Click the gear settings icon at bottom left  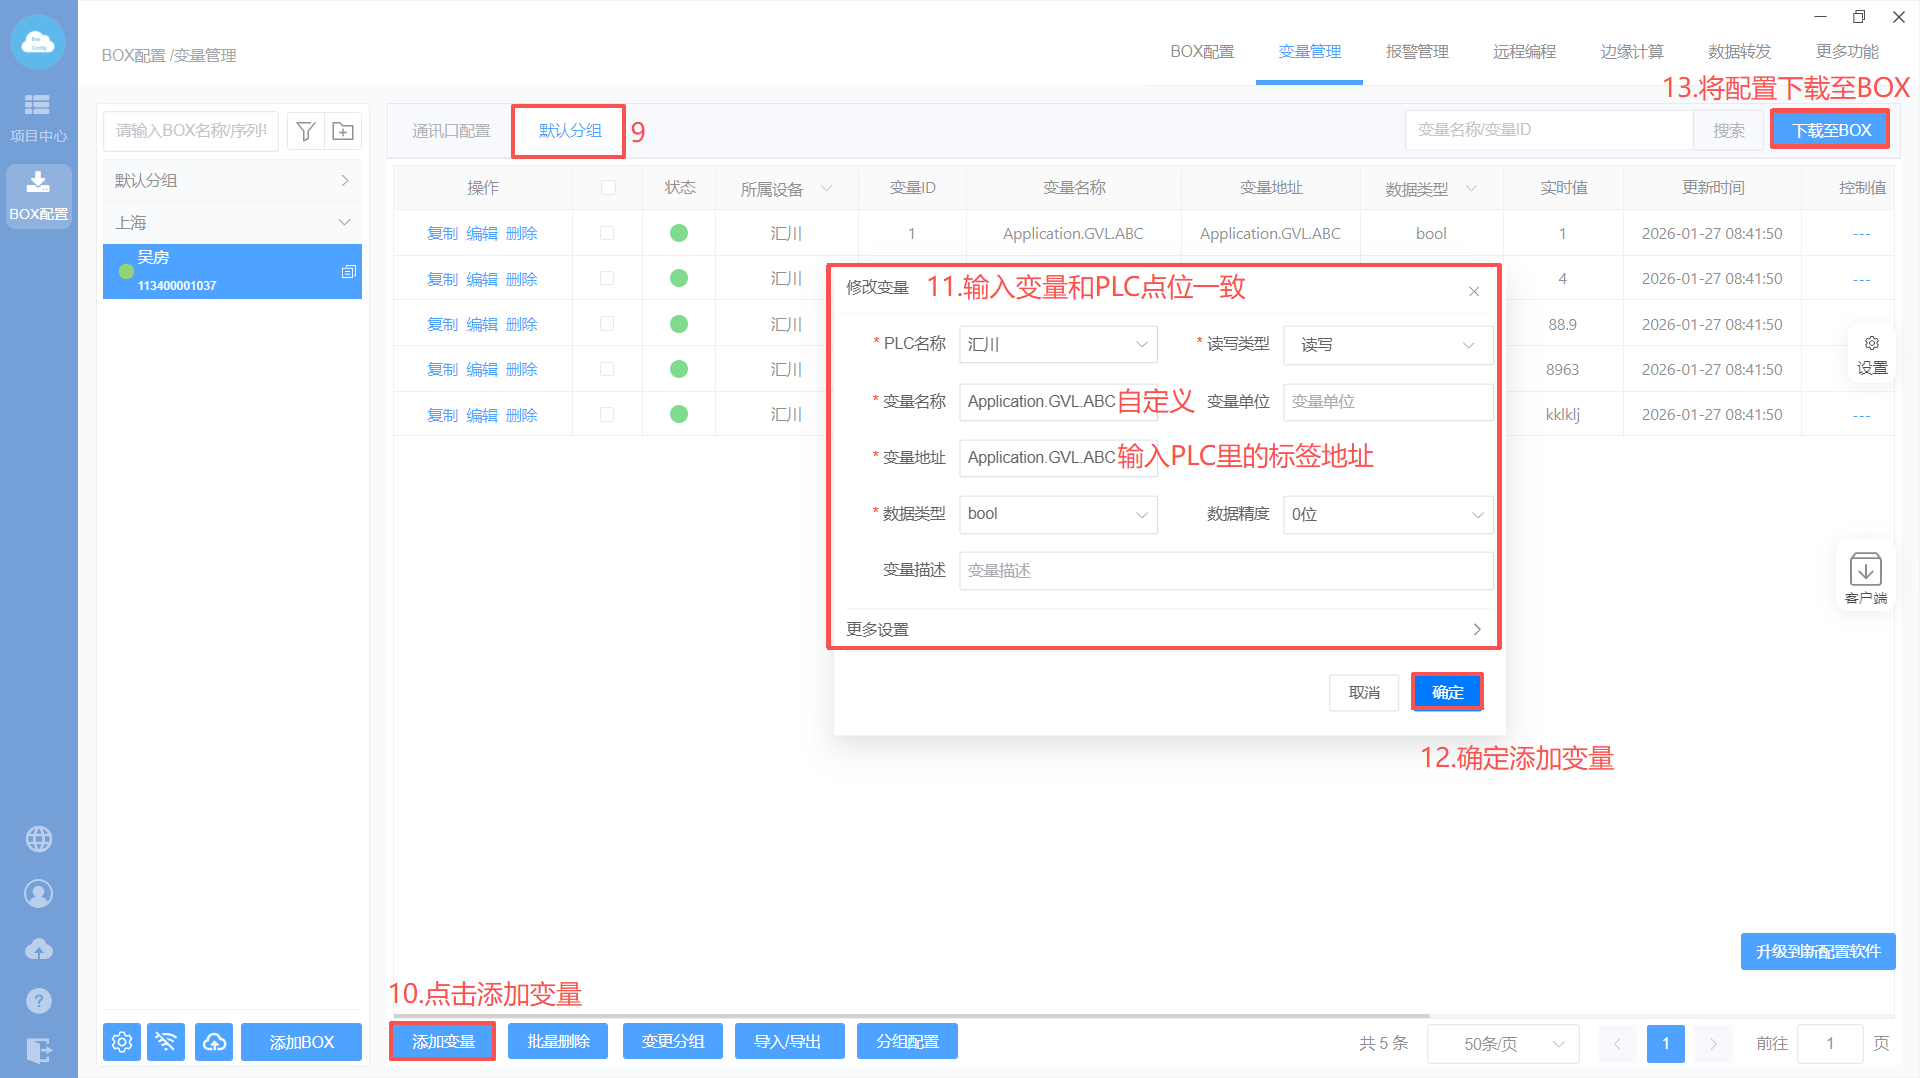(122, 1042)
